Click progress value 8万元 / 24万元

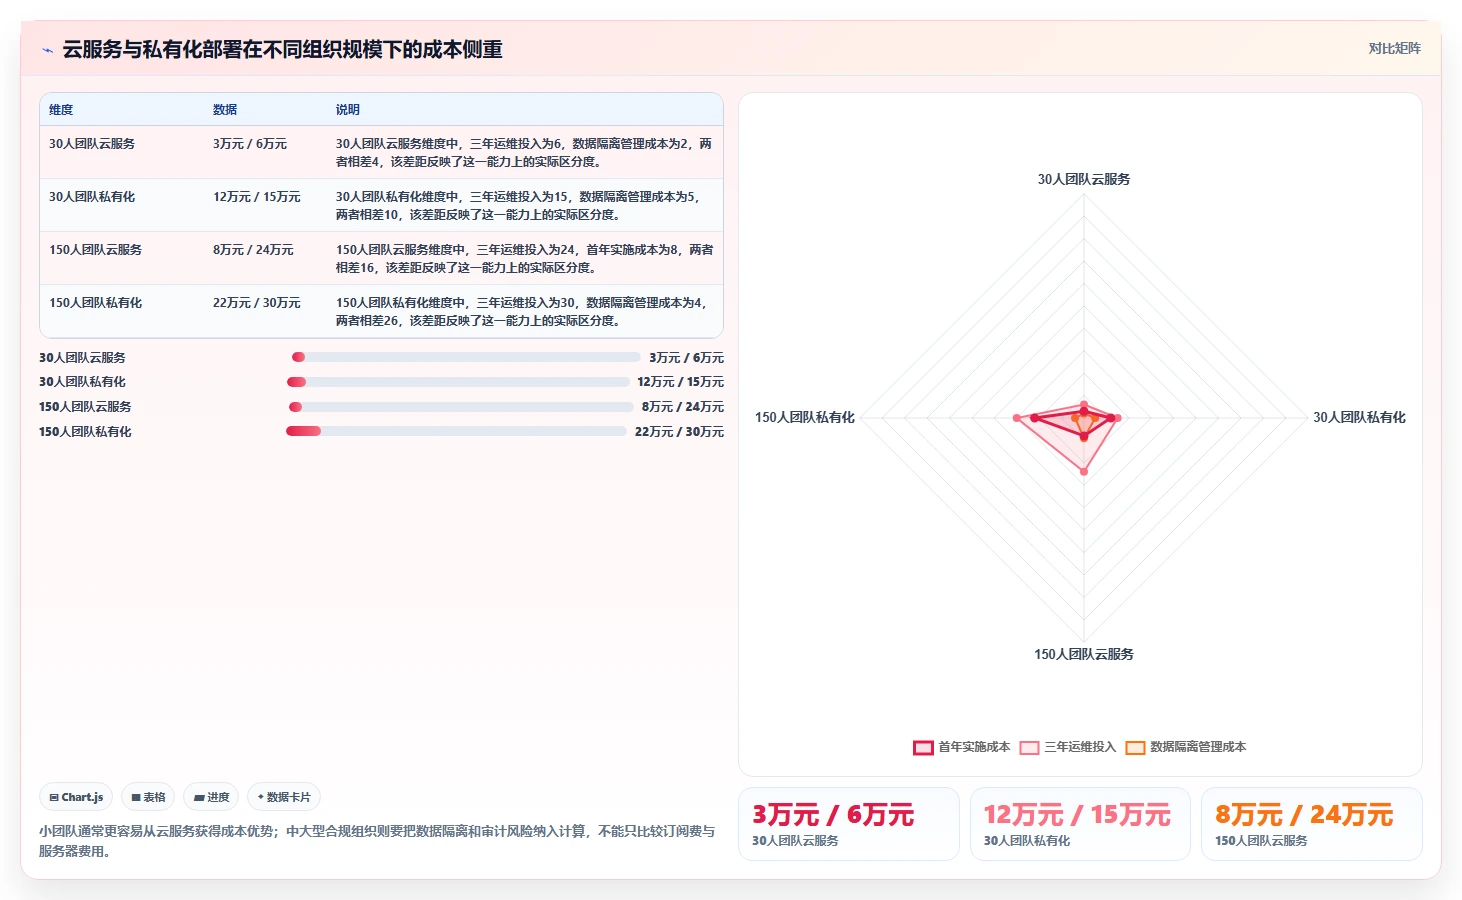tap(683, 407)
